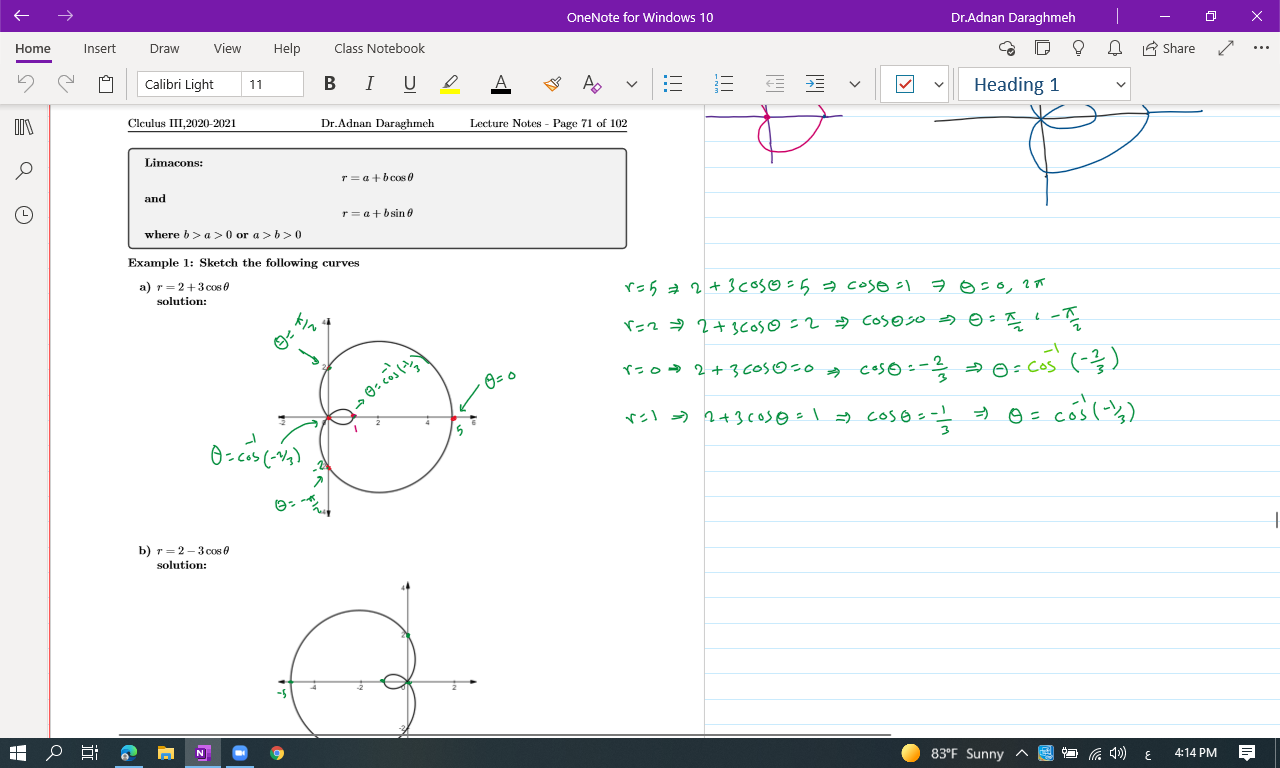Apply bold formatting
1280x768 pixels.
click(x=330, y=84)
